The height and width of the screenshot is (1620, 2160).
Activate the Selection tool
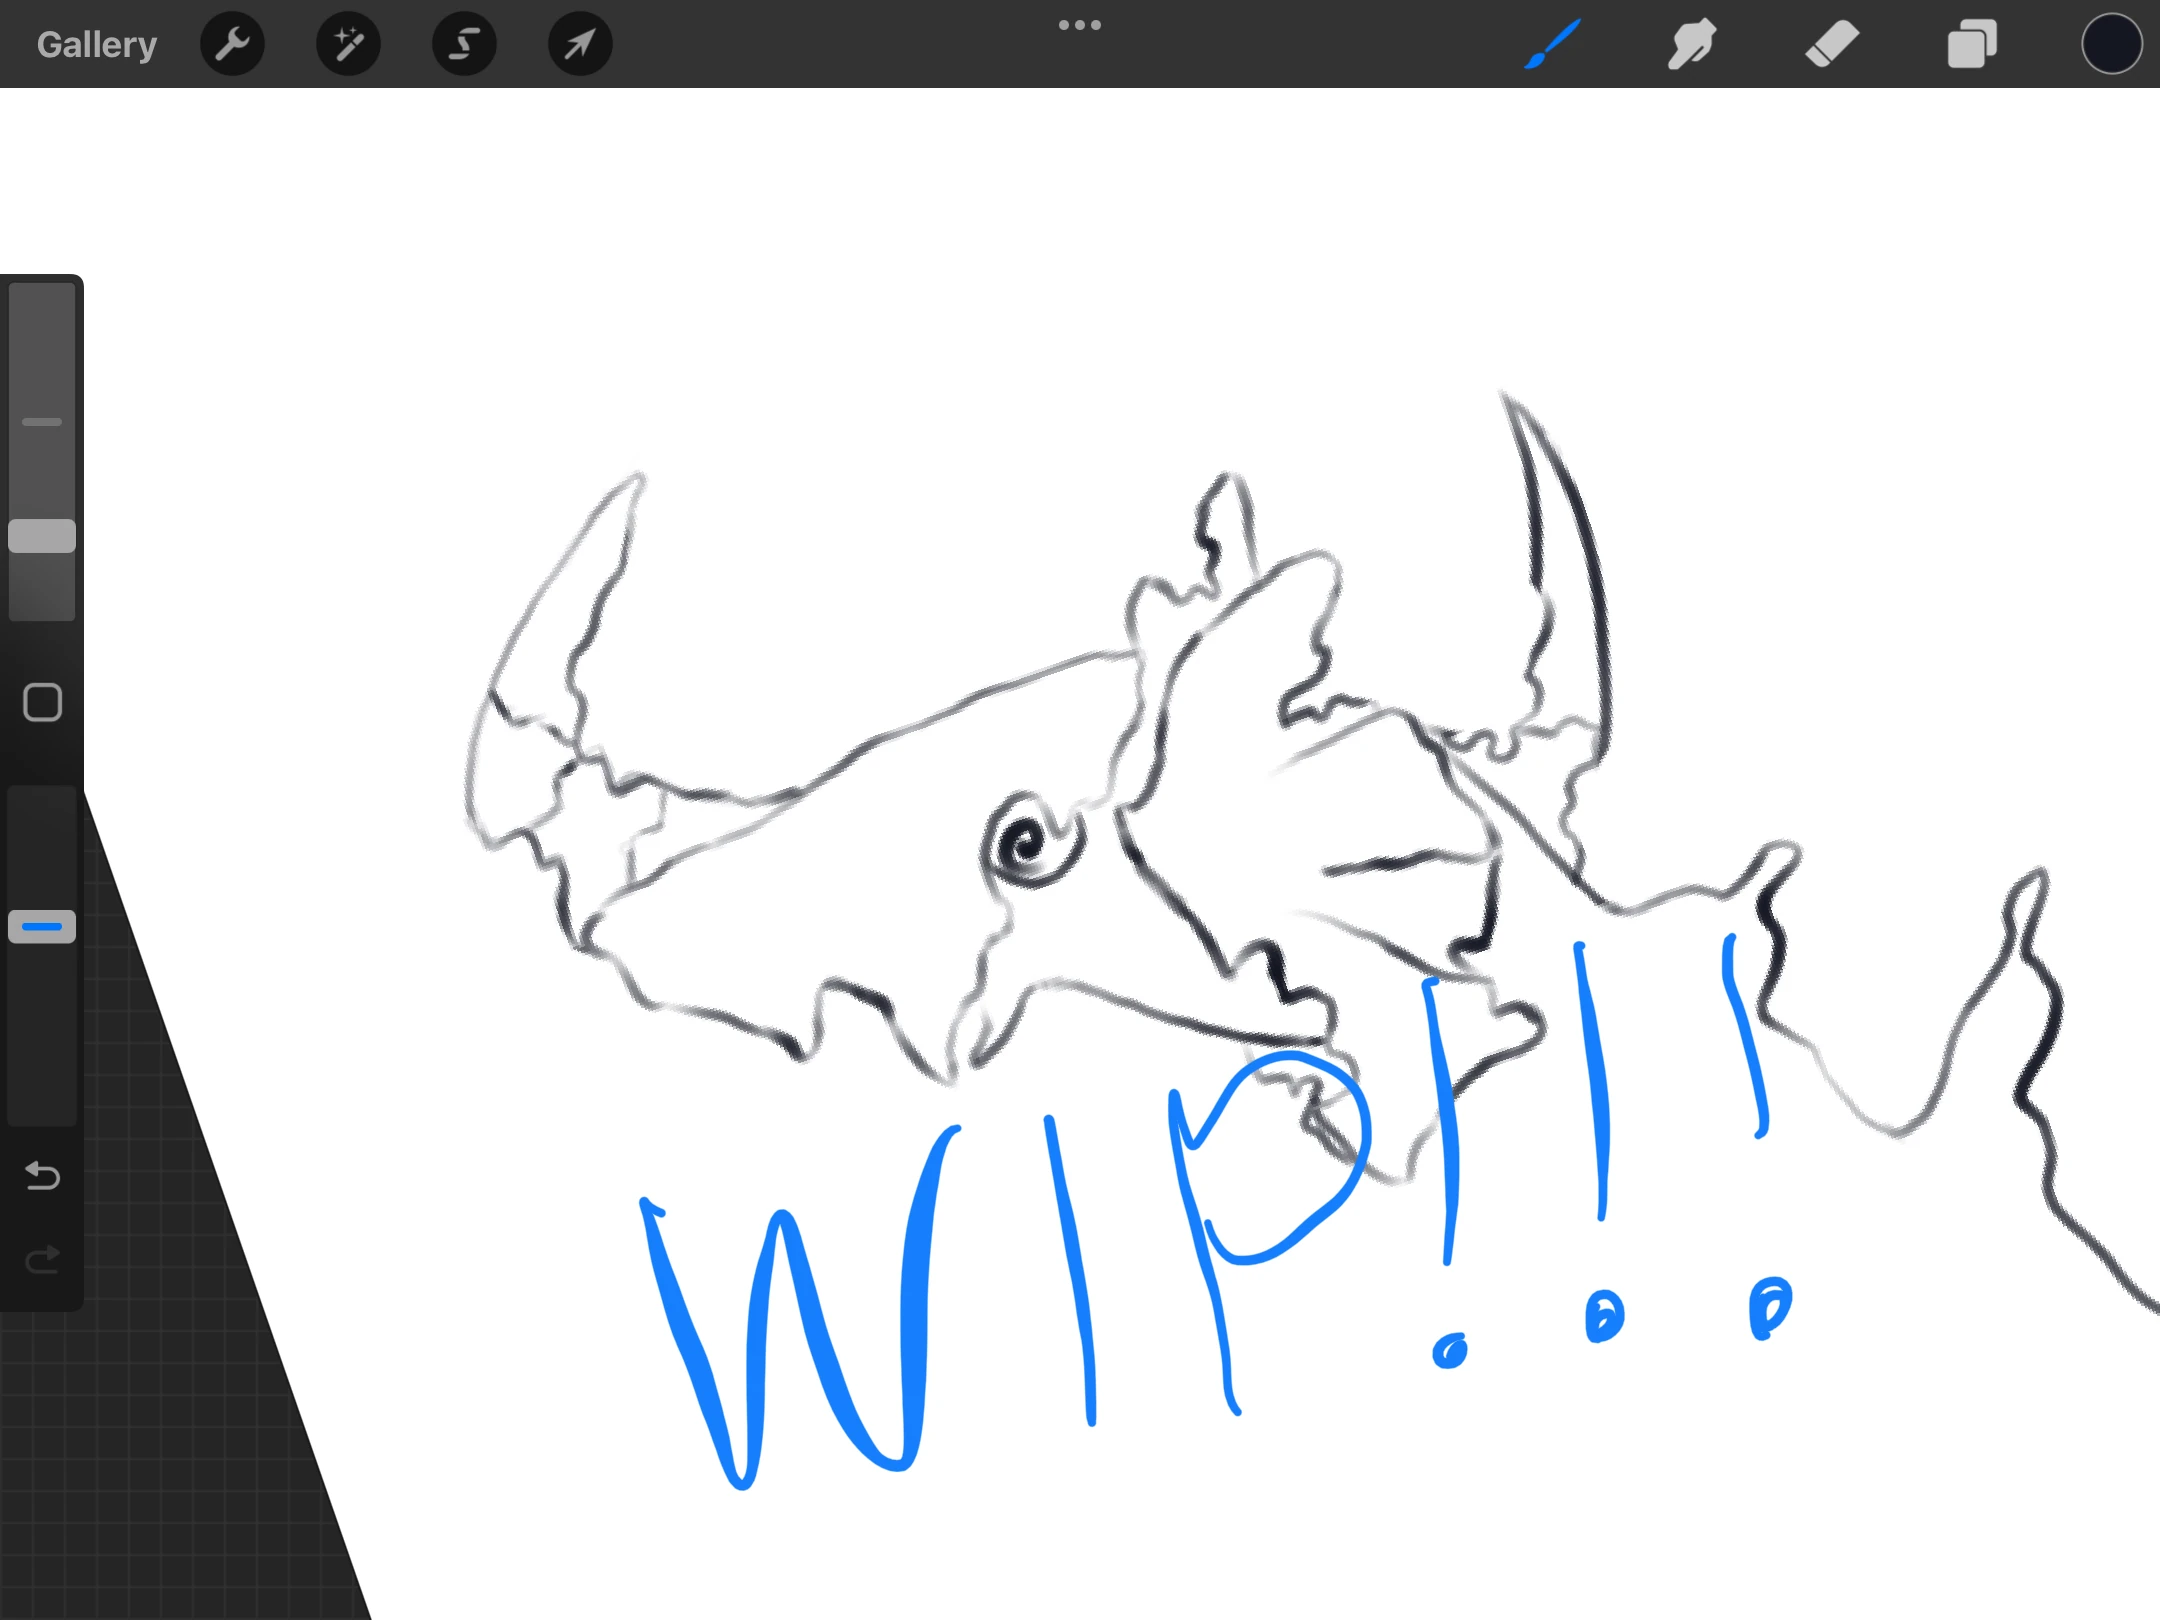pos(463,43)
